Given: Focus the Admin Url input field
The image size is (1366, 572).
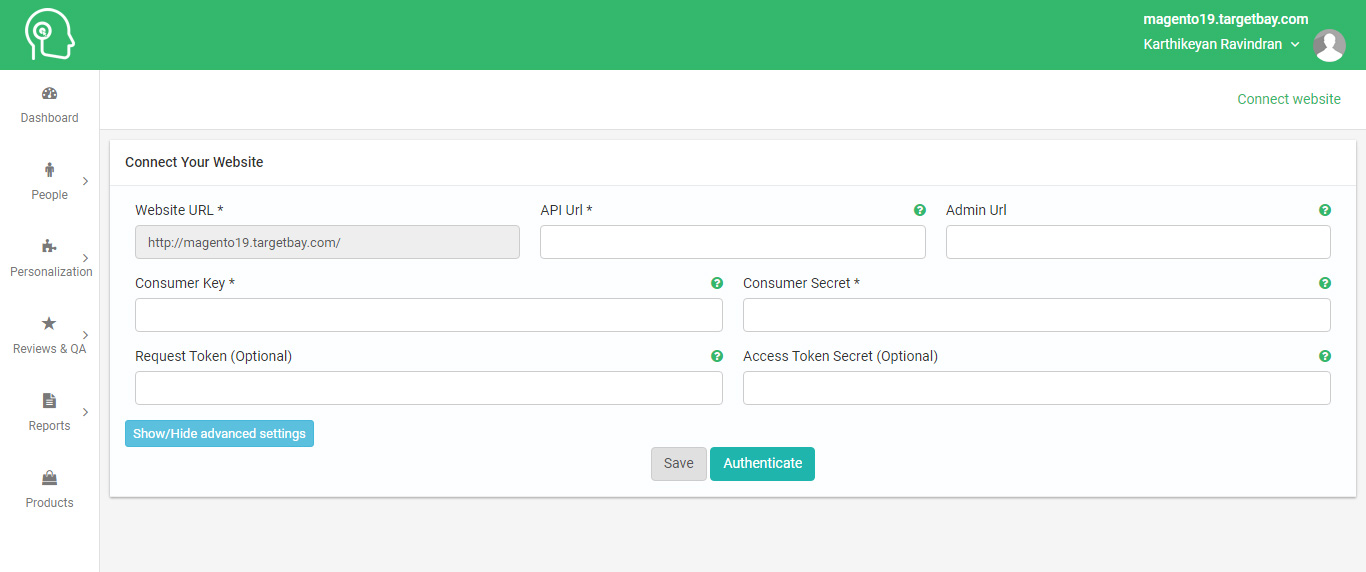Looking at the screenshot, I should (1138, 242).
